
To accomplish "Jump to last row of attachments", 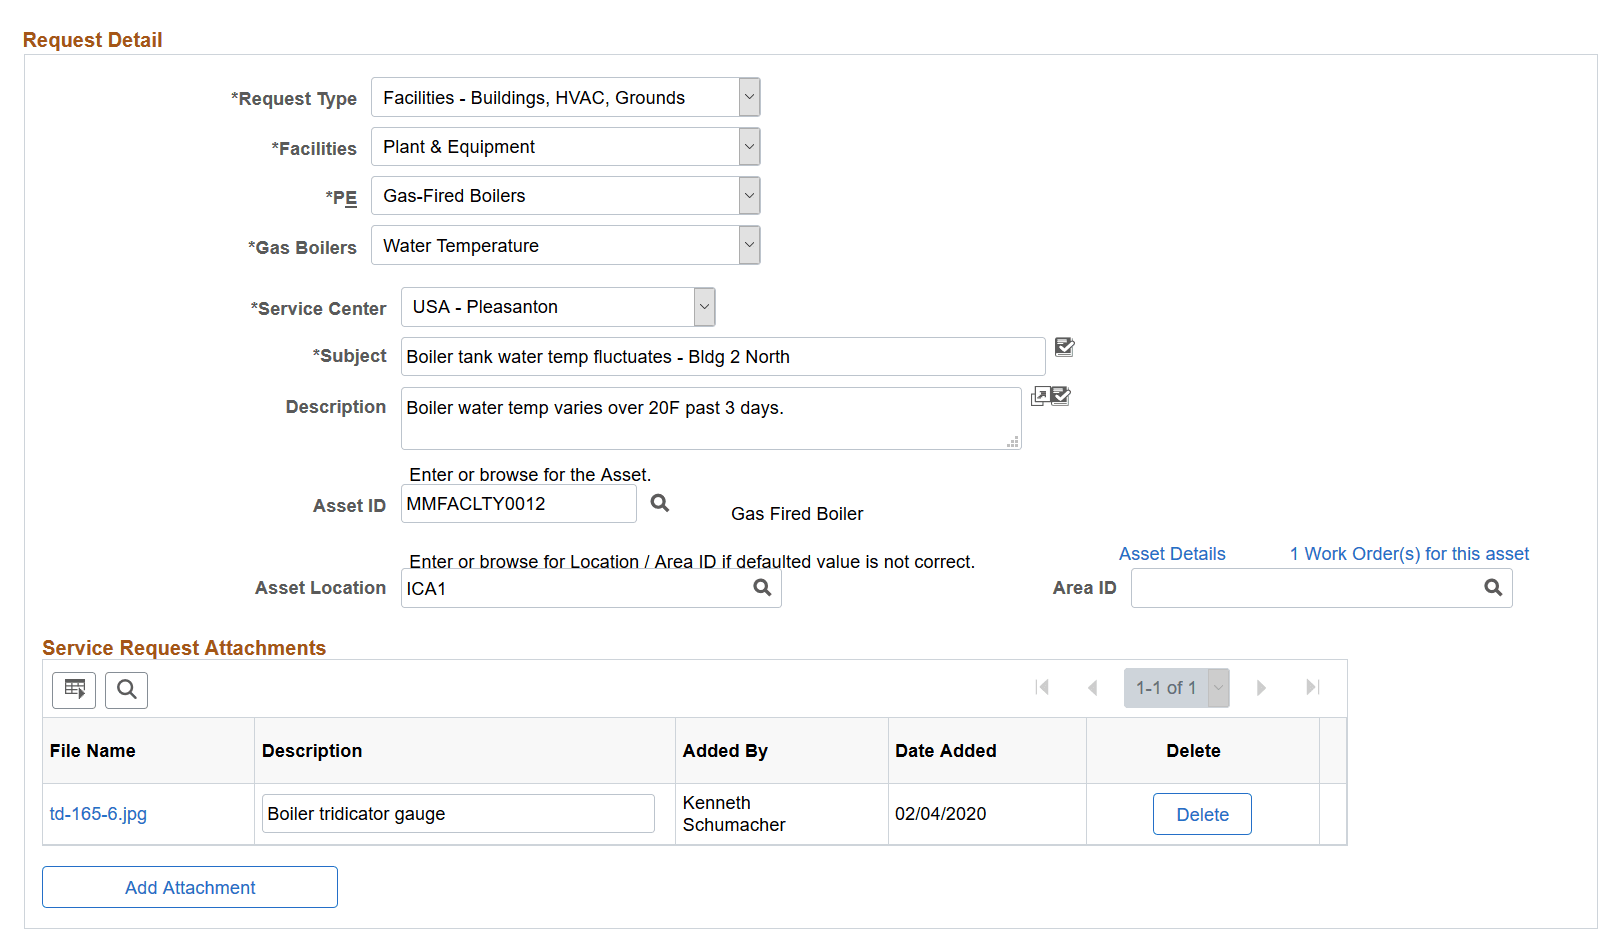I will [1312, 687].
